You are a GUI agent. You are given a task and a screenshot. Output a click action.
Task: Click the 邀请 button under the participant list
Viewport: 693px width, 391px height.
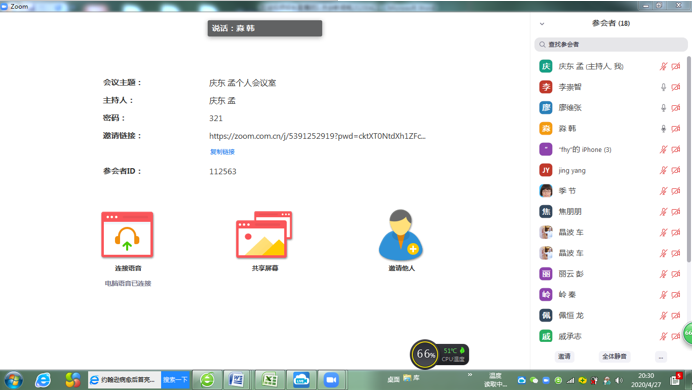point(564,357)
